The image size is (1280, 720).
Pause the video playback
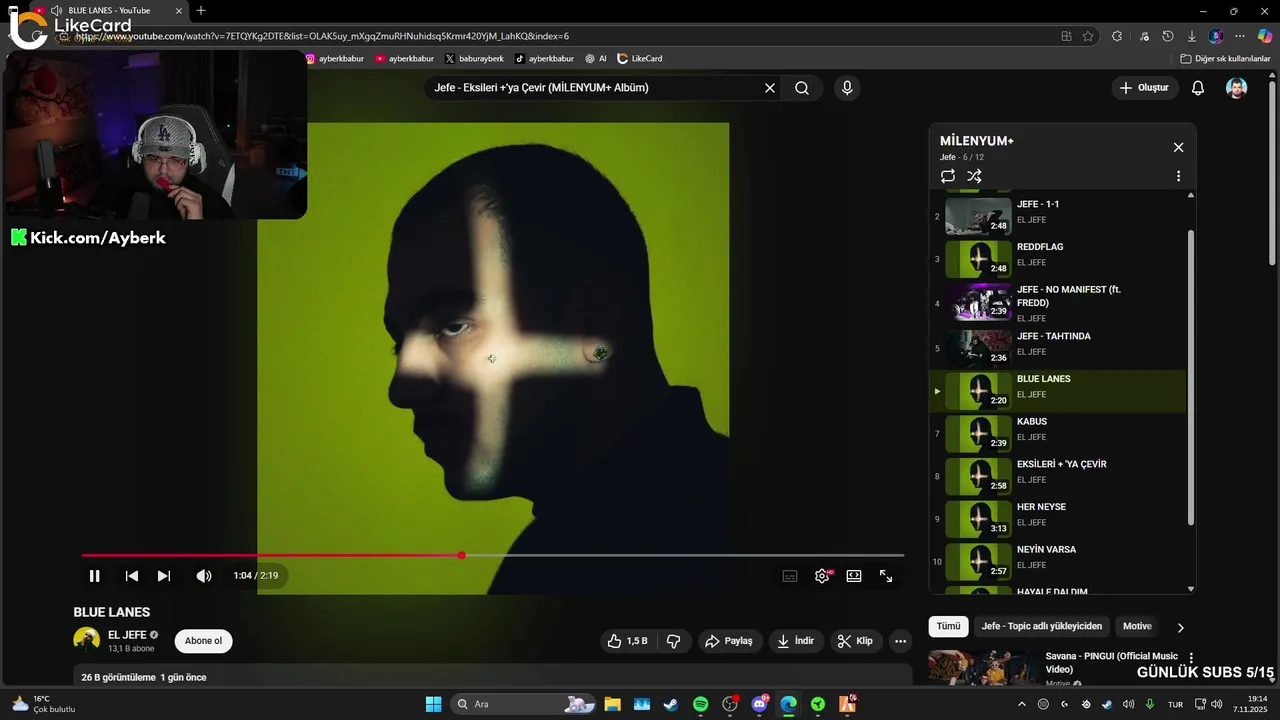[94, 576]
